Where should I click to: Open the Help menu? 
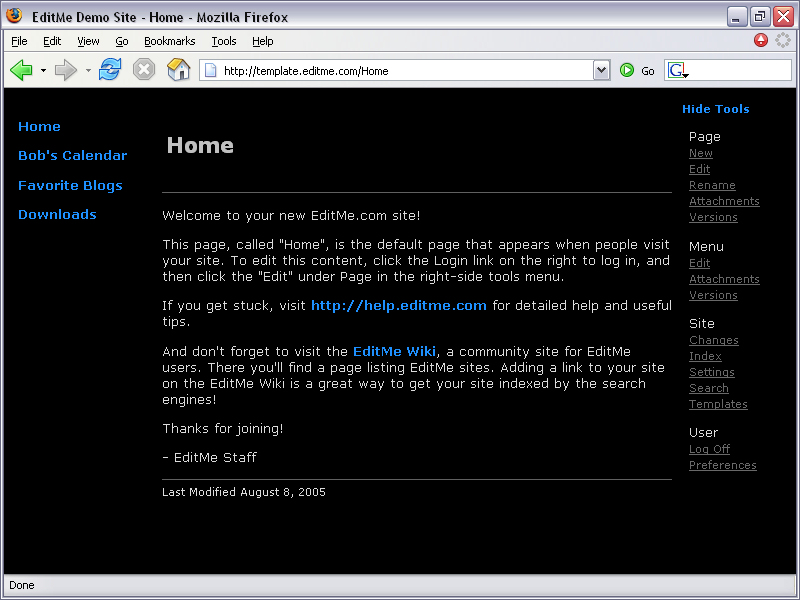pos(263,41)
